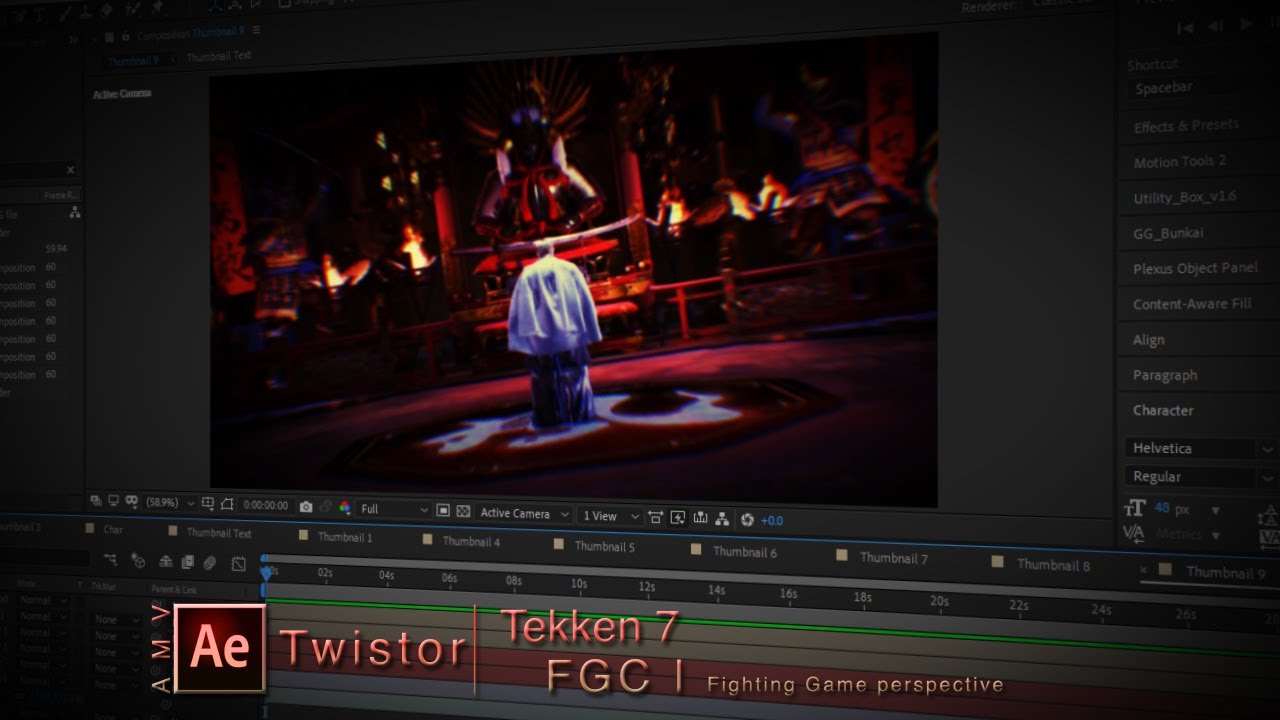Expand the Align panel
Image resolution: width=1280 pixels, height=720 pixels.
pyautogui.click(x=1148, y=340)
